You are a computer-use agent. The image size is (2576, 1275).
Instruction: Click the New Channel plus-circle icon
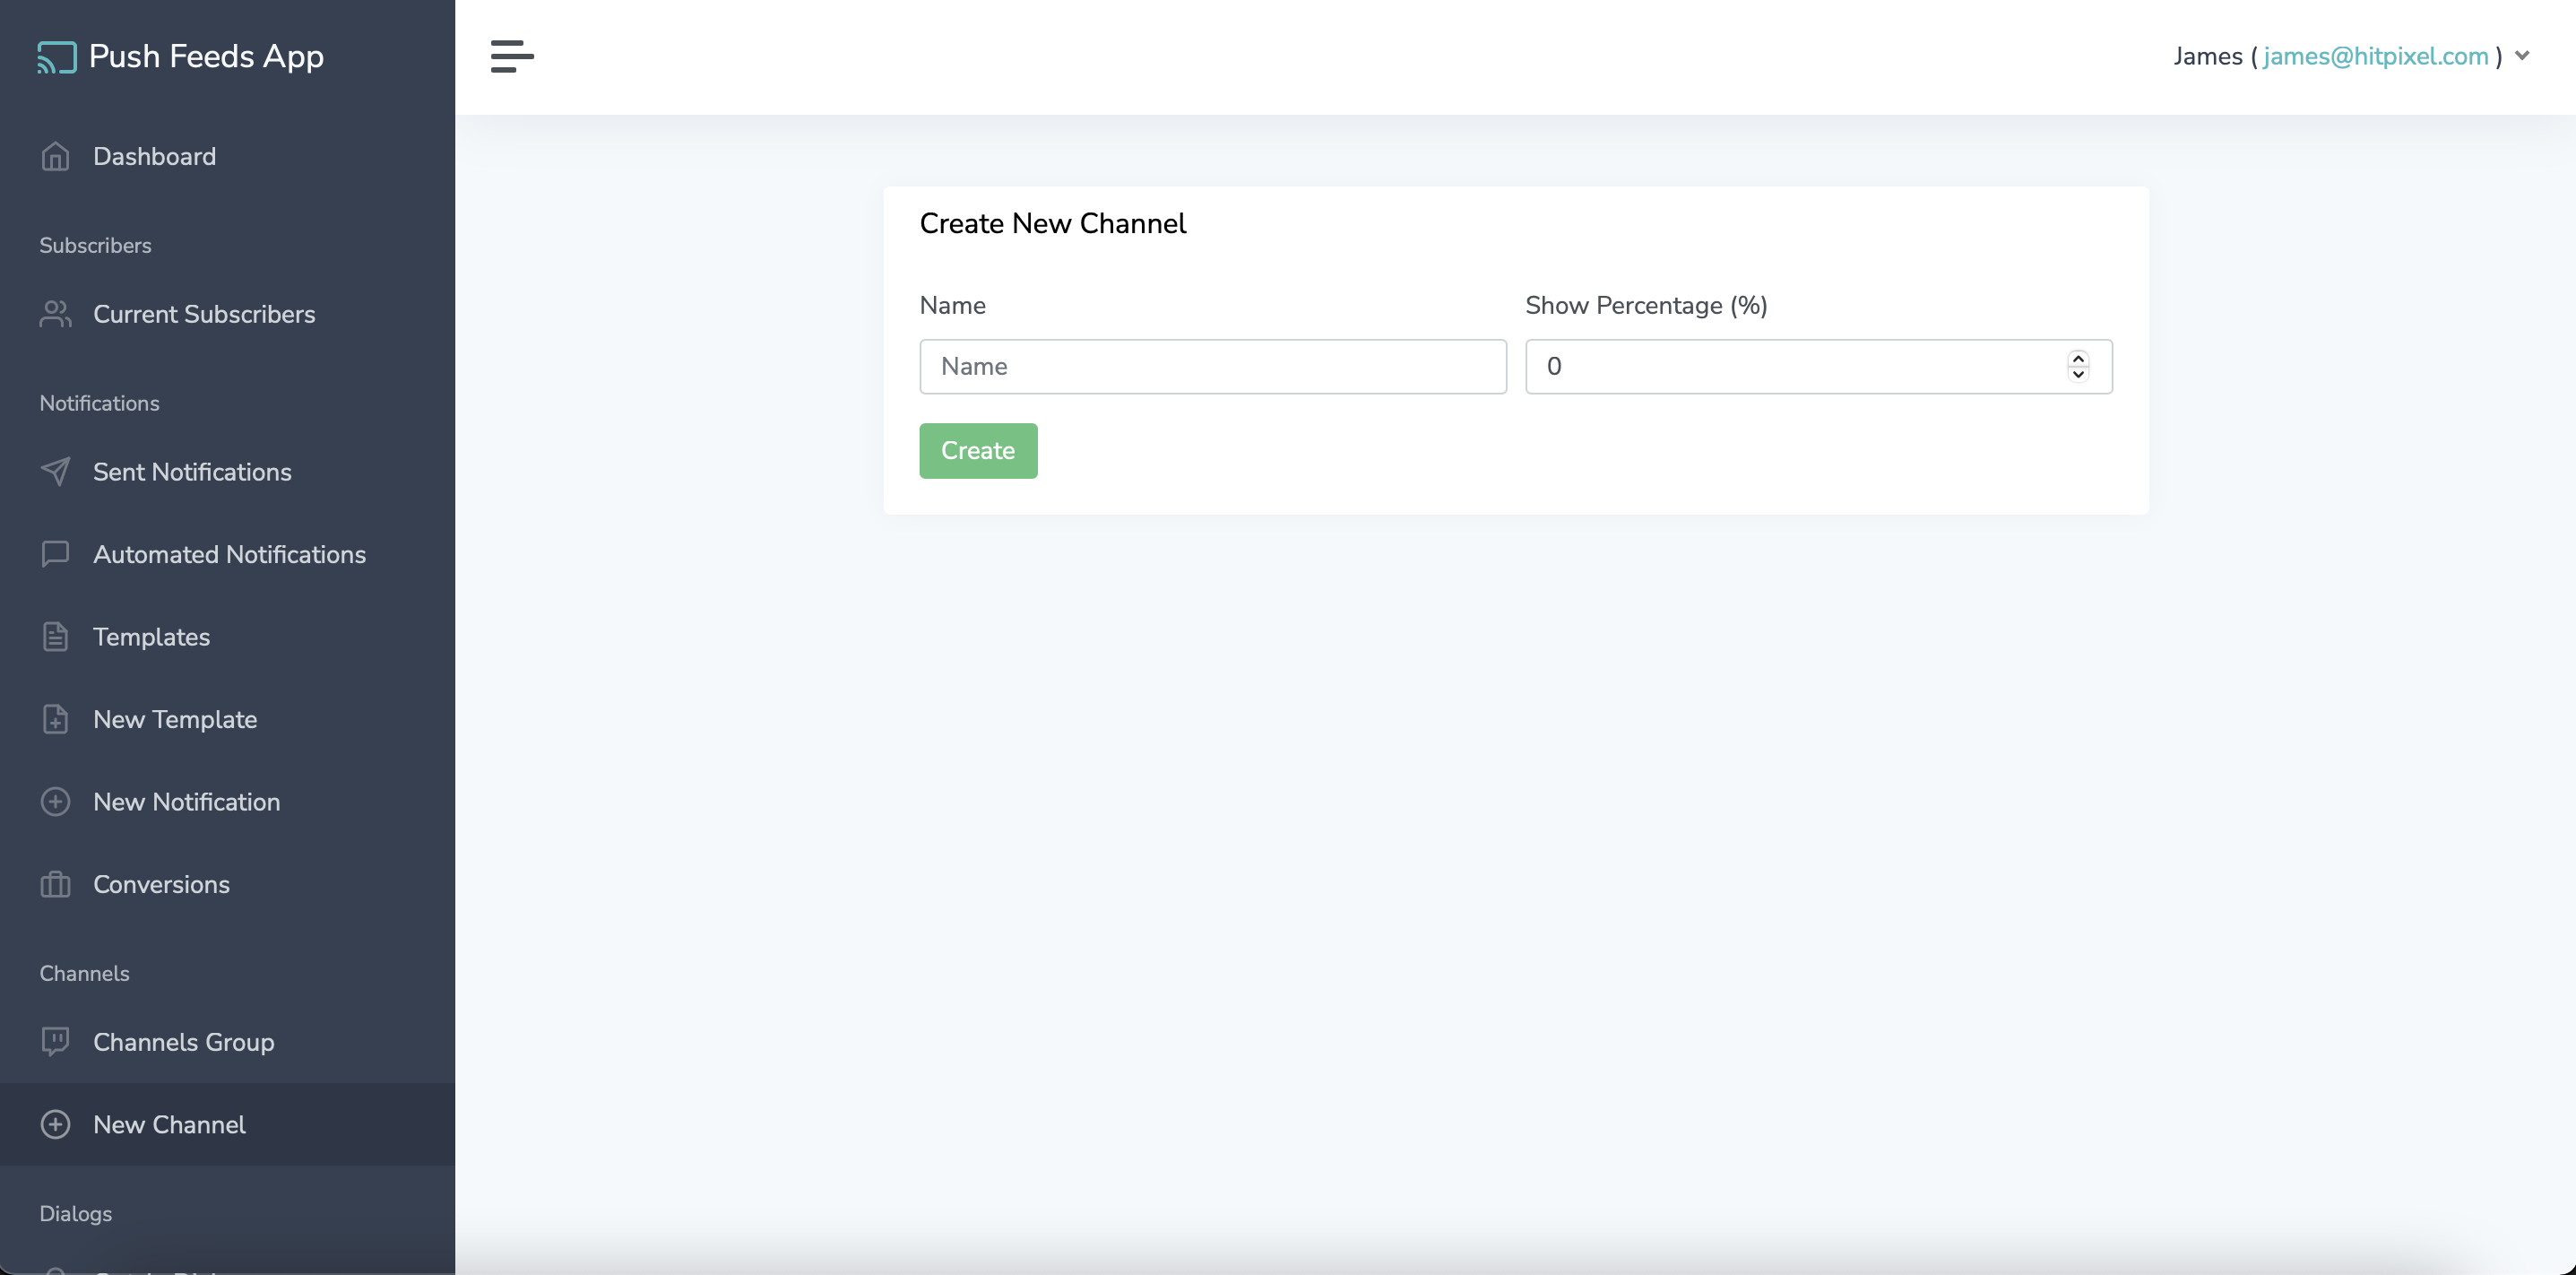pyautogui.click(x=55, y=1124)
